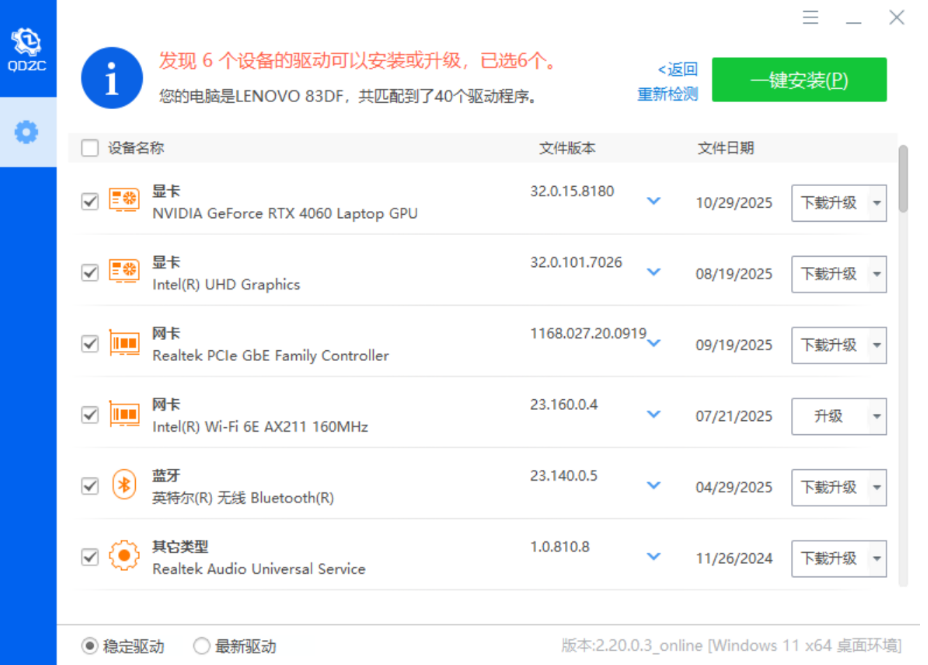Toggle the 设备名称 select-all checkbox
This screenshot has height=665, width=928.
pyautogui.click(x=89, y=147)
